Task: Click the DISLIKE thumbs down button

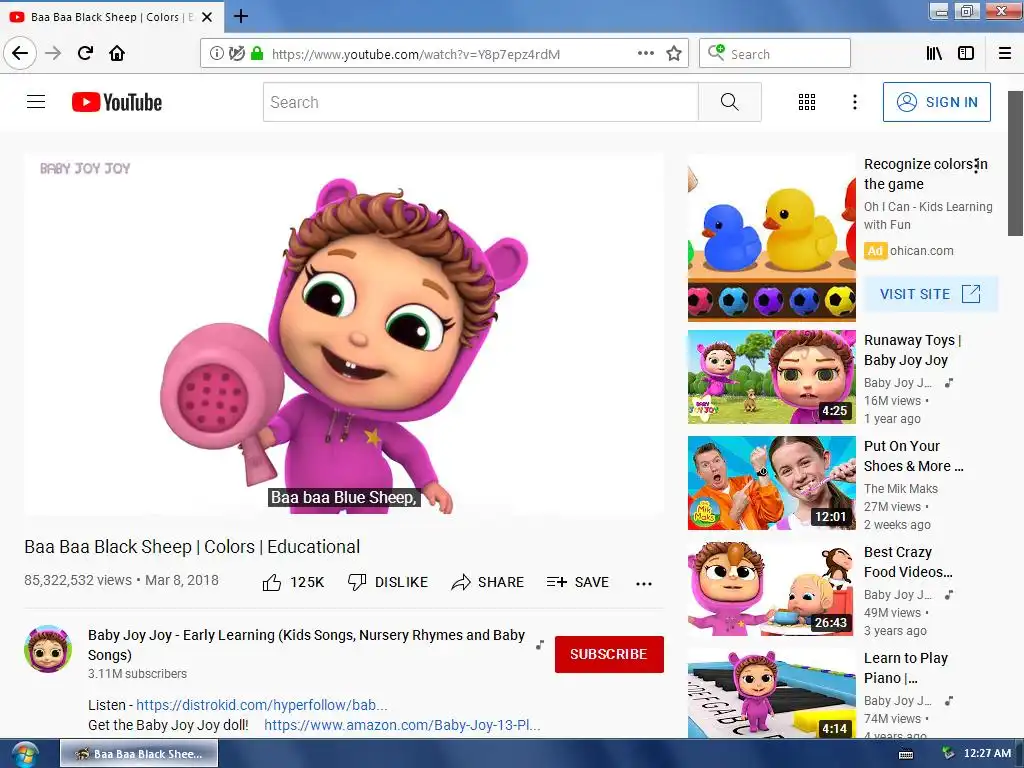Action: (x=388, y=582)
